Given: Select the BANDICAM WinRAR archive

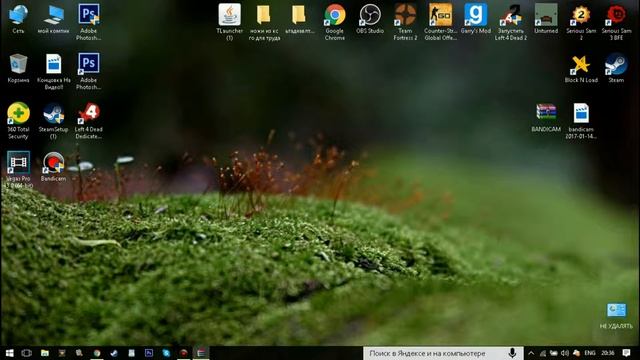Looking at the screenshot, I should pyautogui.click(x=546, y=118).
